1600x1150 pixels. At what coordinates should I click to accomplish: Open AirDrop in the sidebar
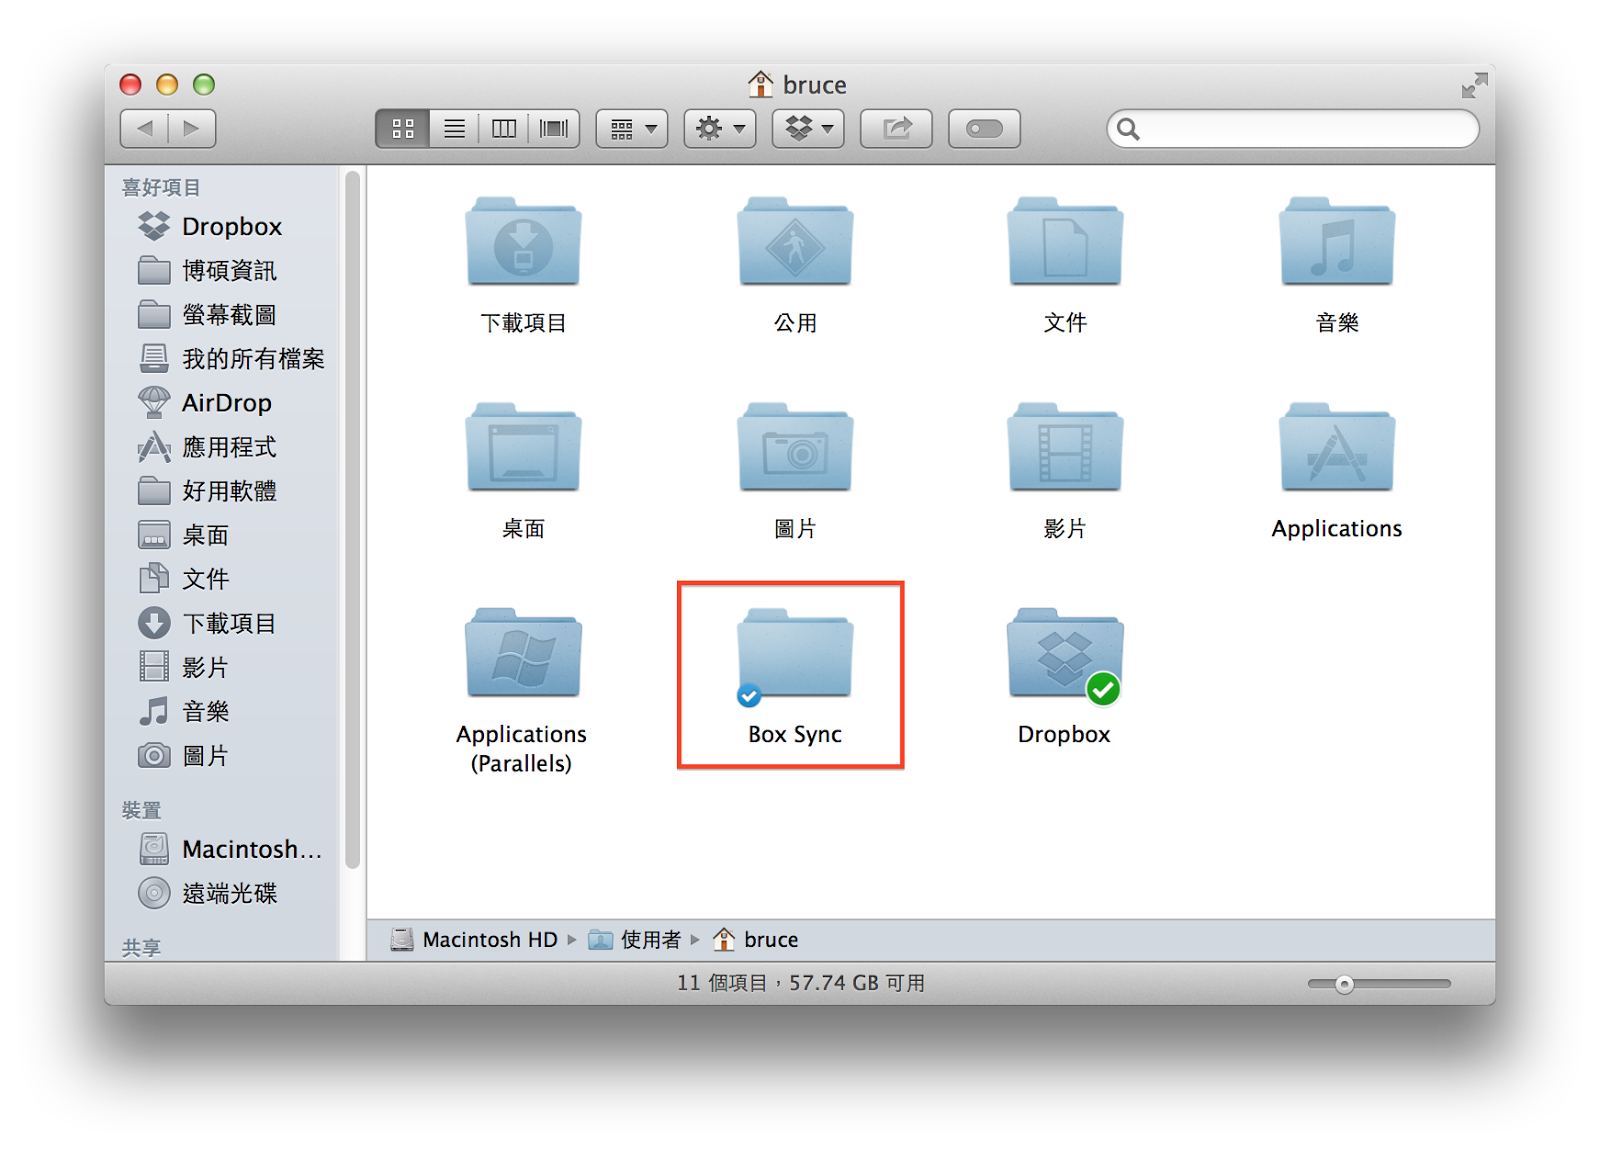click(205, 402)
